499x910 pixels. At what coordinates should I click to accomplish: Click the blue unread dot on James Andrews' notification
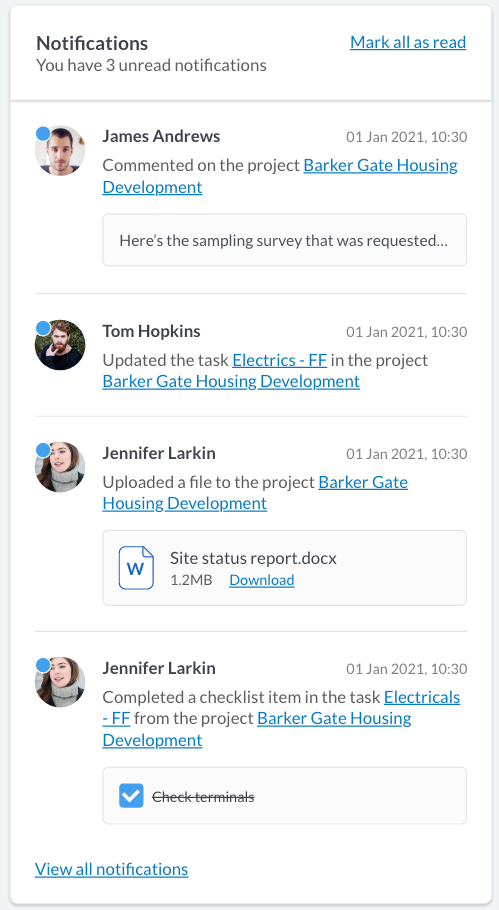(x=43, y=133)
